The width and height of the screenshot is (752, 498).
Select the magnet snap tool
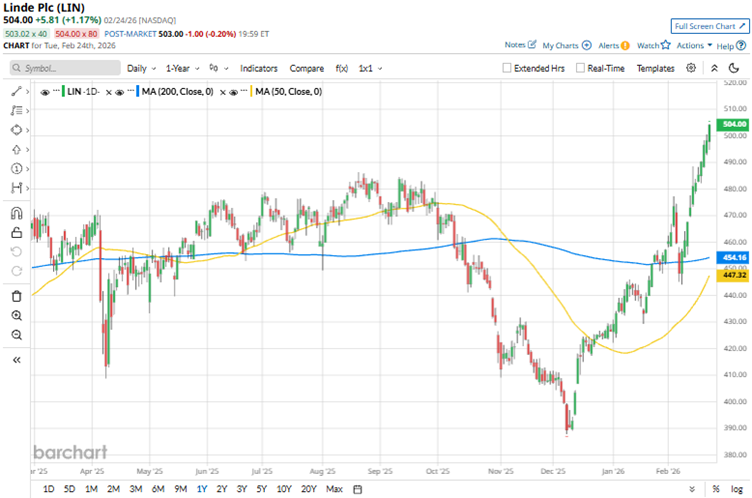coord(16,213)
